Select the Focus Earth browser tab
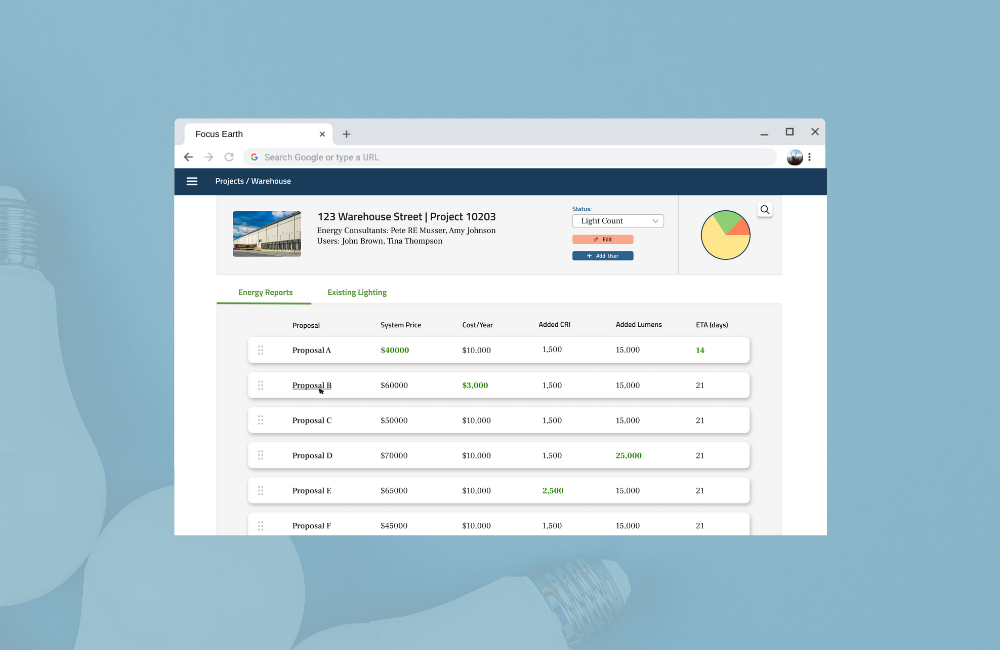Viewport: 1000px width, 650px height. [258, 134]
